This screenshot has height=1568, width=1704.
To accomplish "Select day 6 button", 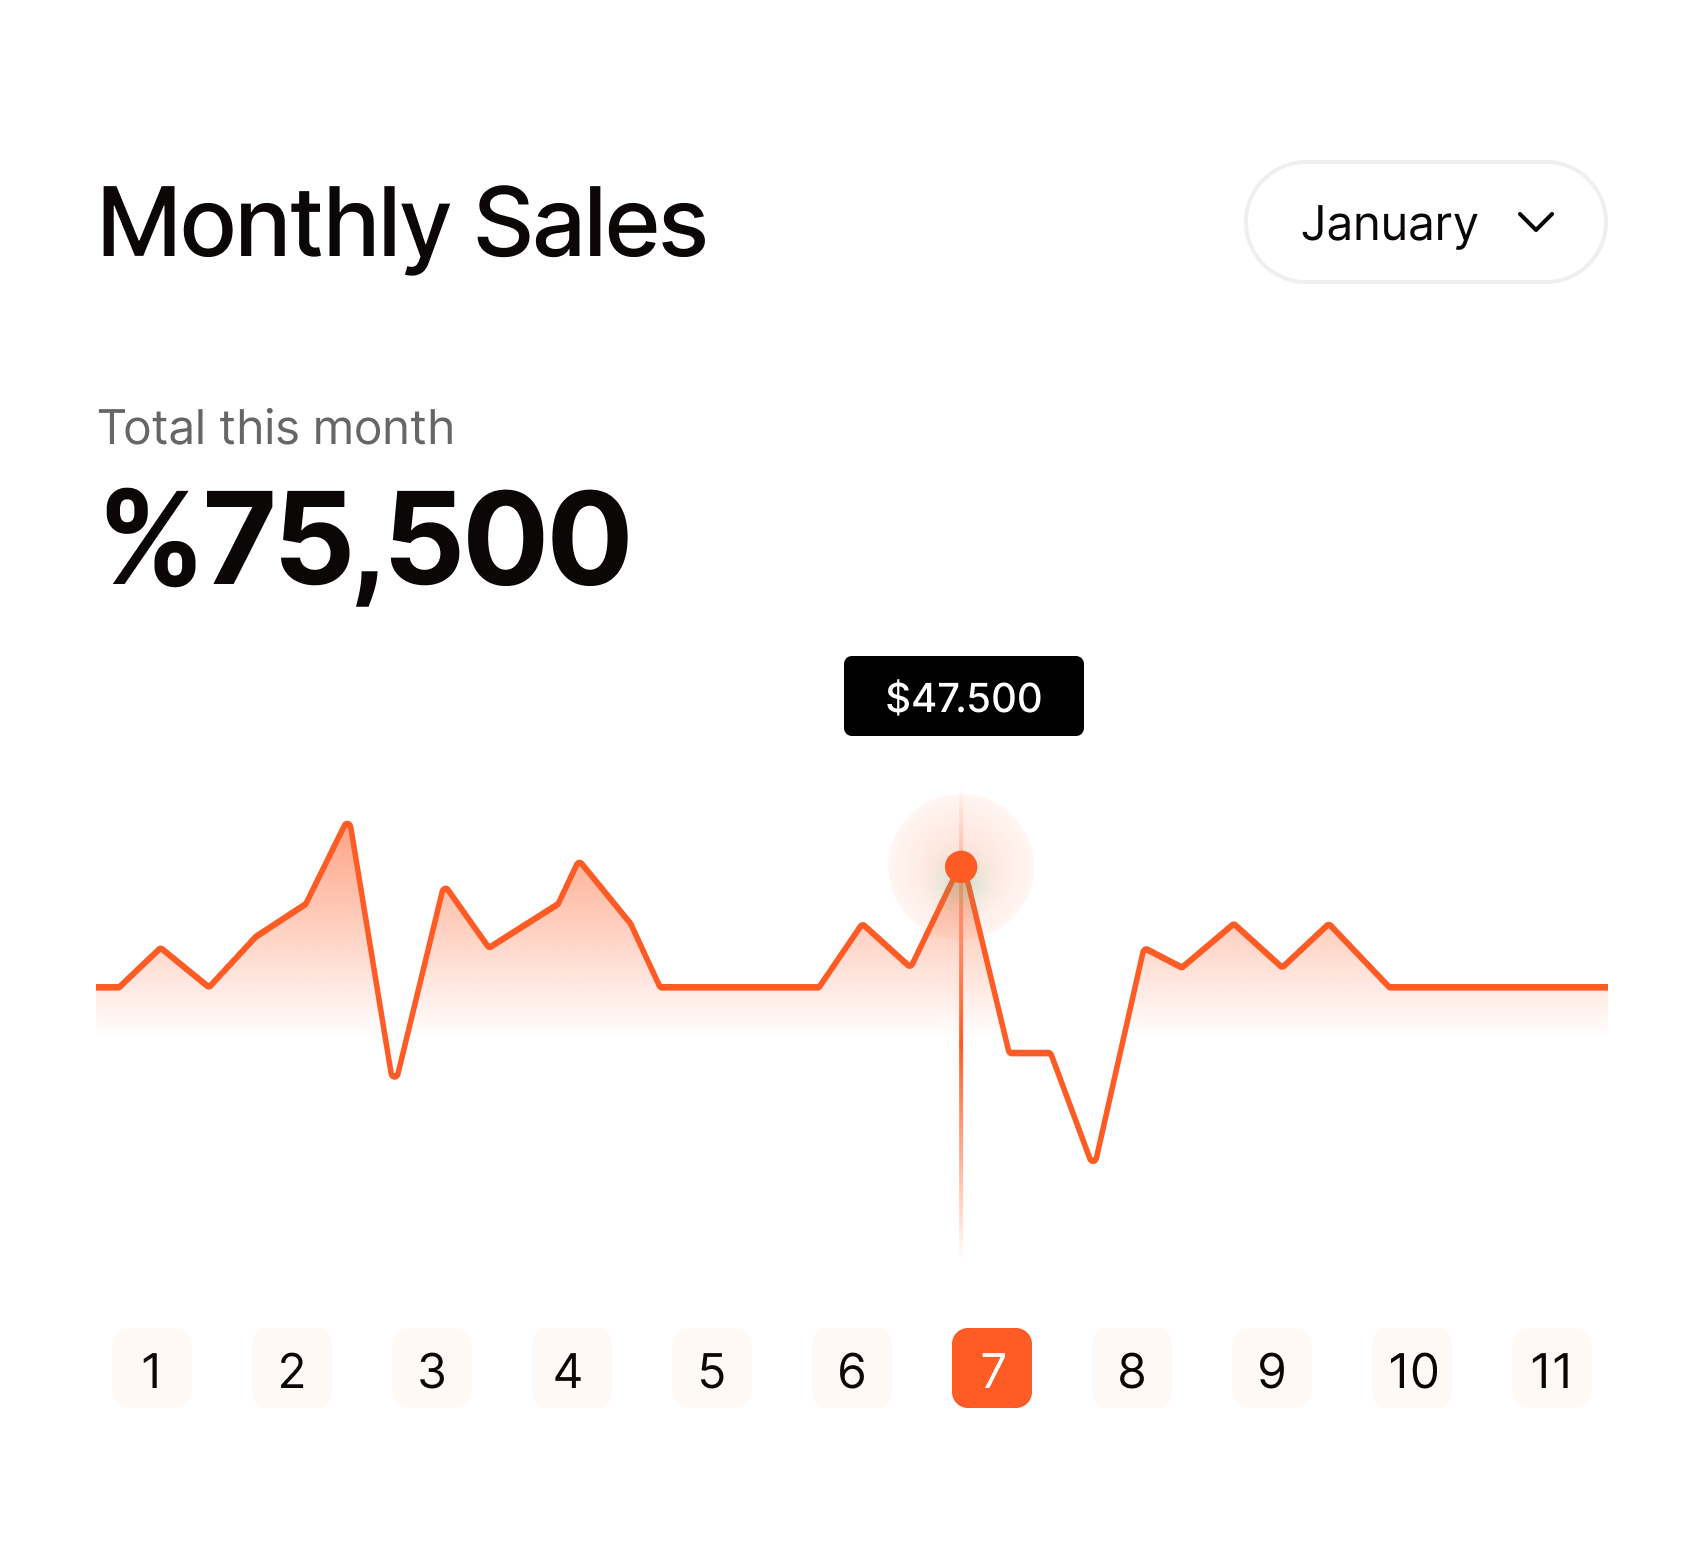I will tap(852, 1368).
